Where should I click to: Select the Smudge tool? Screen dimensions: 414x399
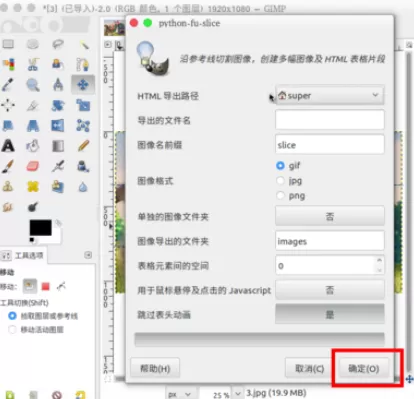[x=8, y=207]
